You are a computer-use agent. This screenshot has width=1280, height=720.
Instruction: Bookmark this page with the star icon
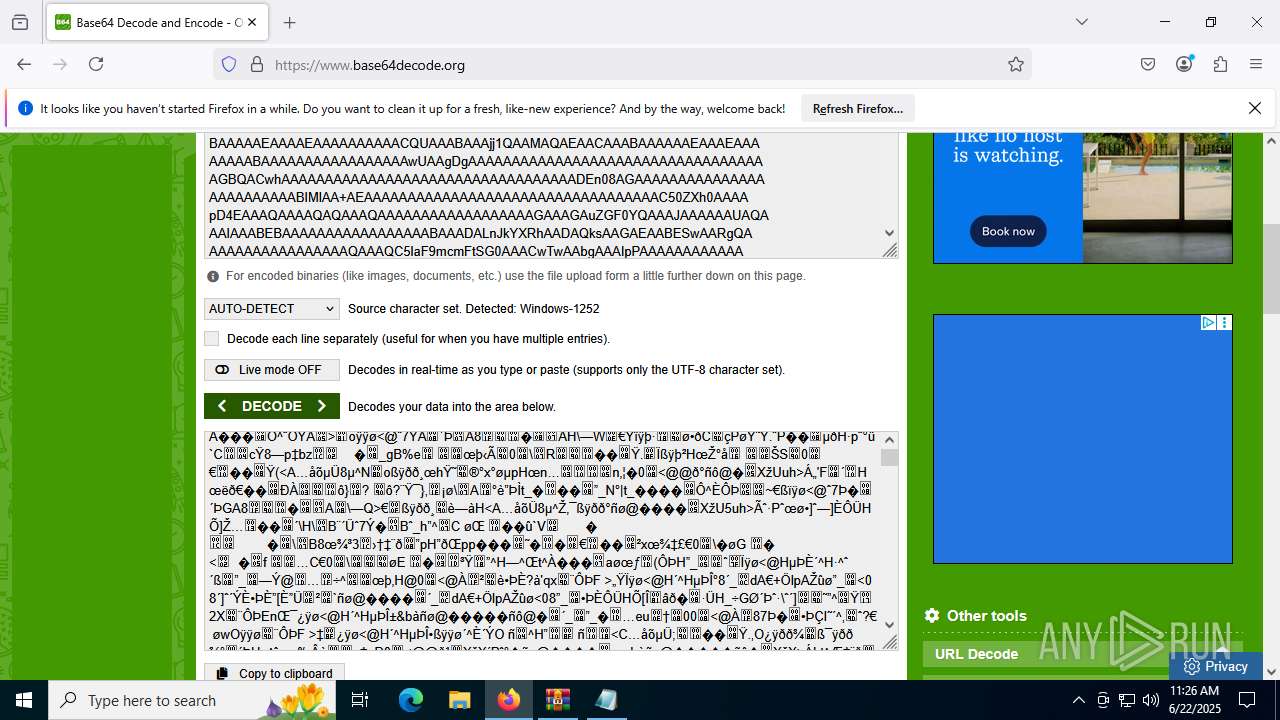coord(1016,65)
